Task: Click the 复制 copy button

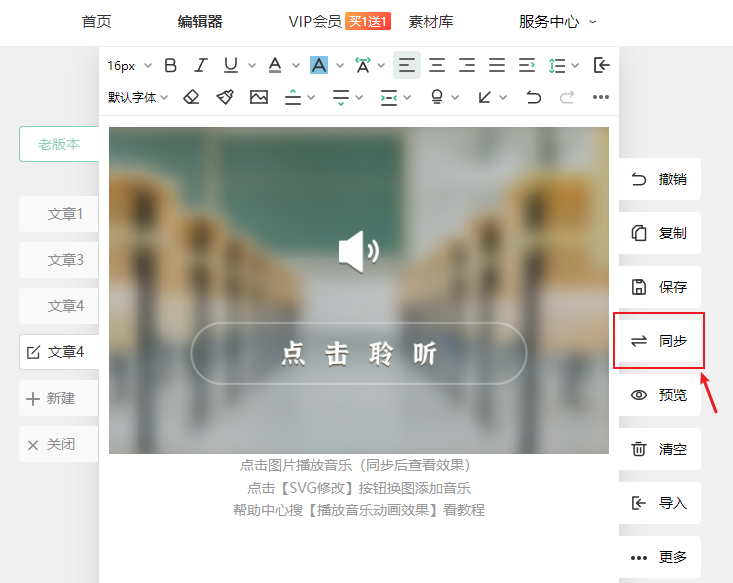Action: pos(660,233)
